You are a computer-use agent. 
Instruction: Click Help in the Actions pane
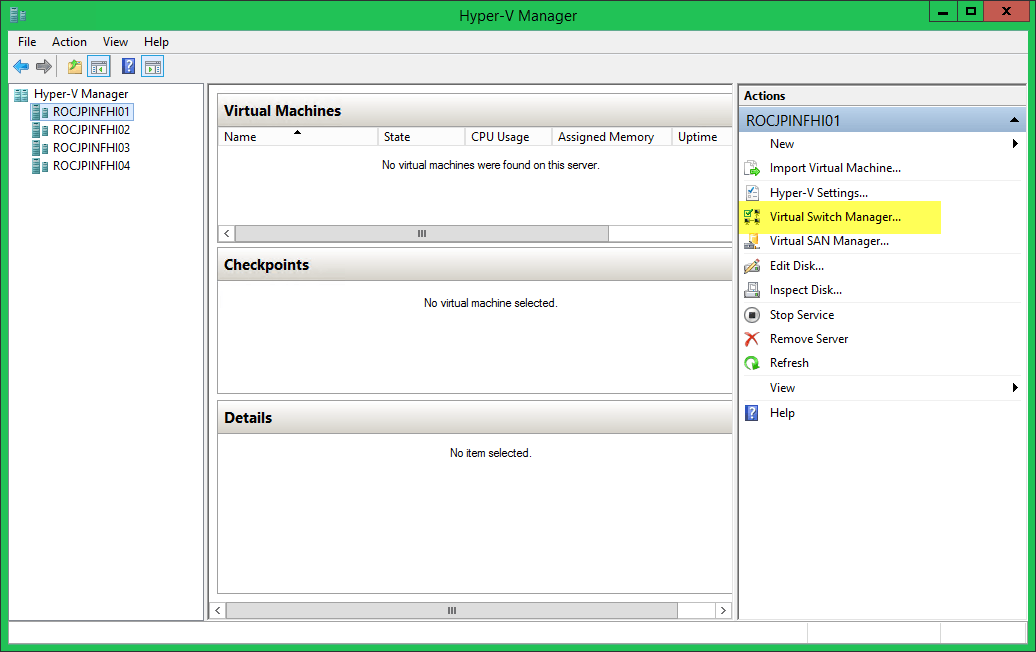782,413
